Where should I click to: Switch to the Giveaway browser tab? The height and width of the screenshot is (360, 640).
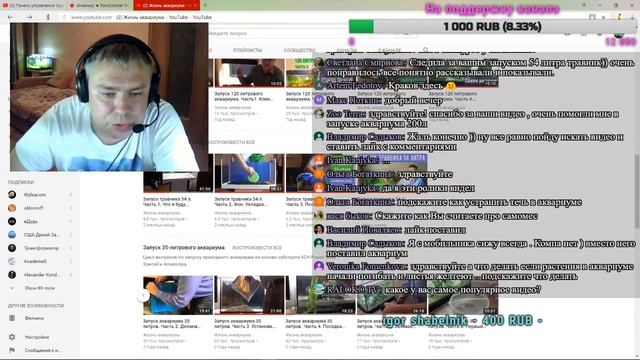tap(99, 5)
